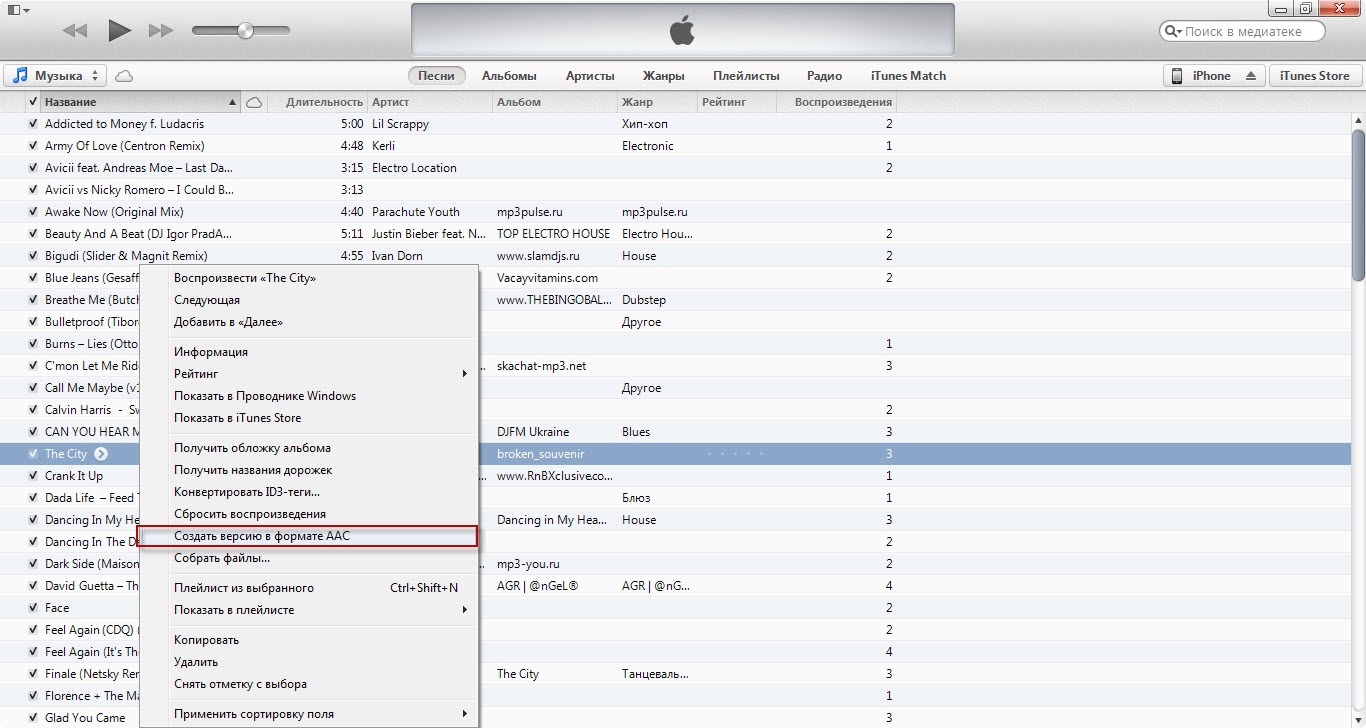Choose Снять отметку с выбора

[309, 684]
